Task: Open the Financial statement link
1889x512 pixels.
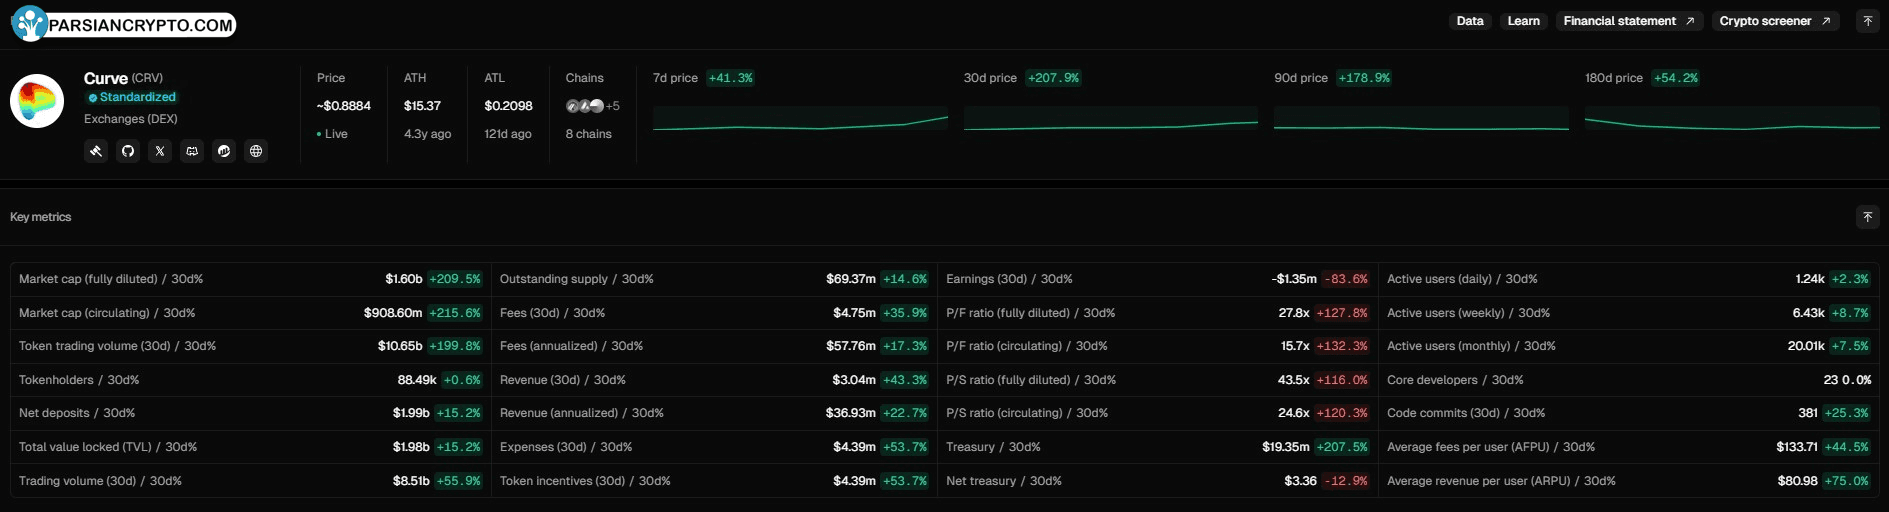Action: pos(1628,21)
